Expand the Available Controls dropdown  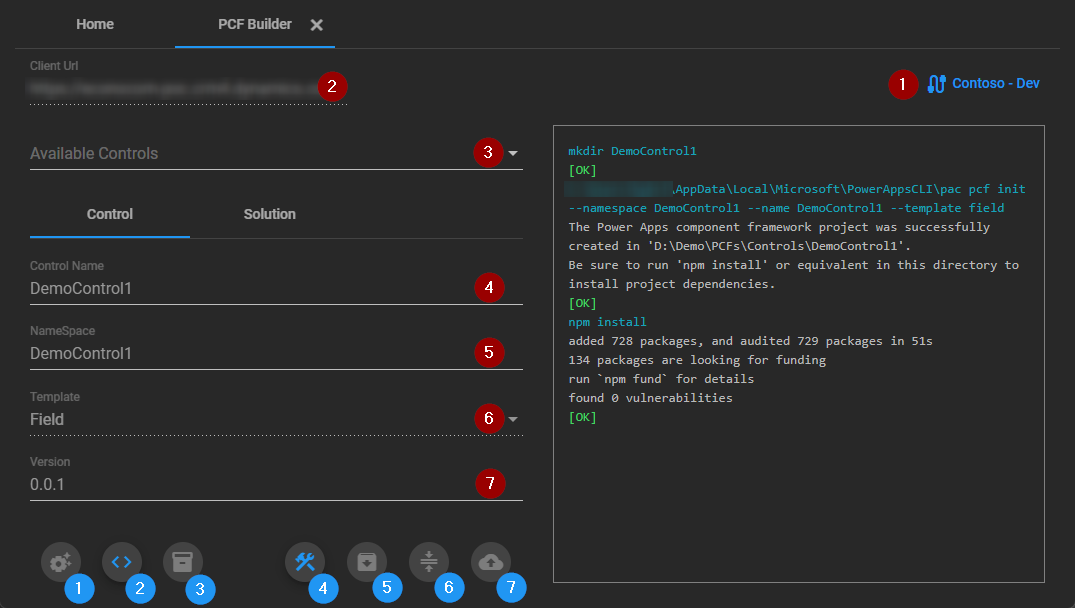tap(513, 154)
